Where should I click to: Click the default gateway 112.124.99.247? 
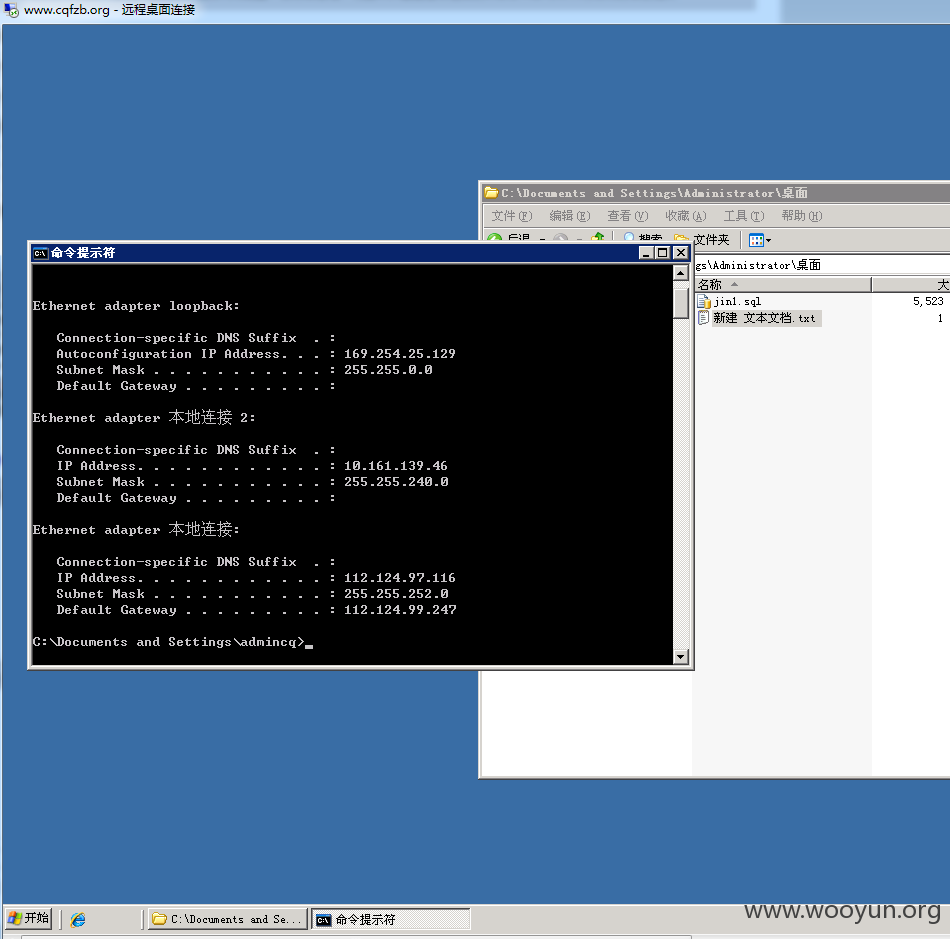[400, 610]
